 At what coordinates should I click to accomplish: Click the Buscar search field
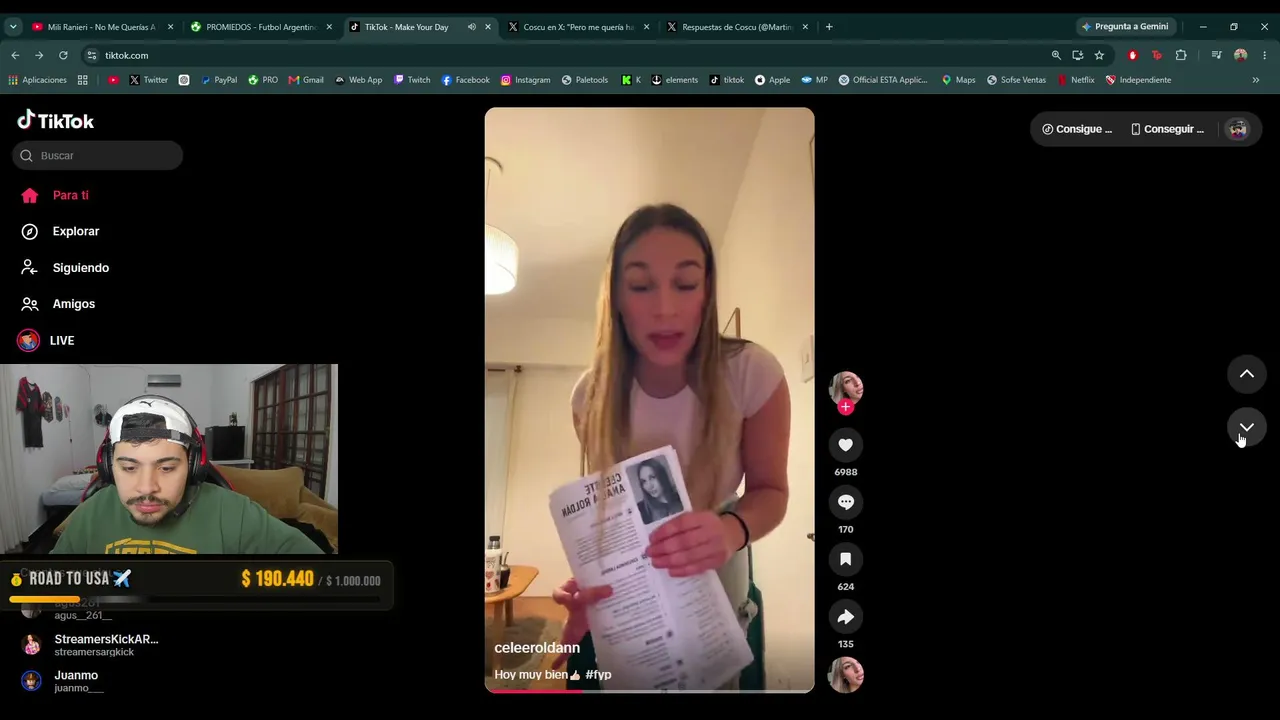pos(98,155)
